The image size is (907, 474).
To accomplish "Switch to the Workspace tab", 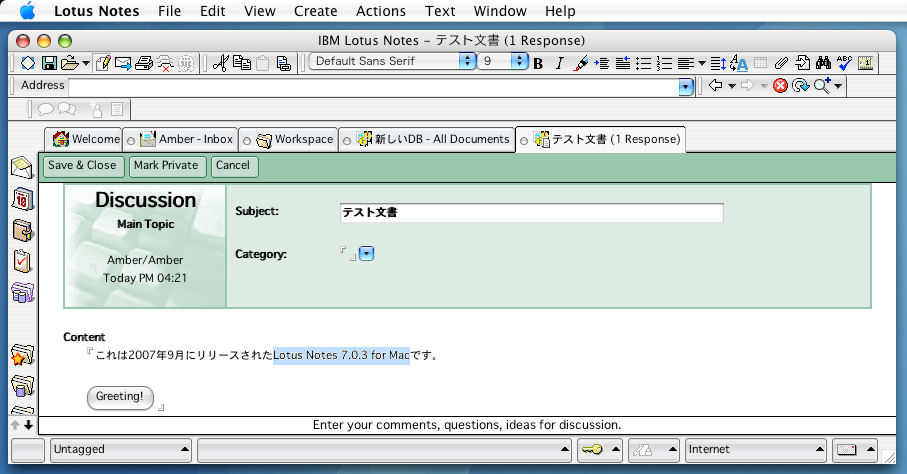I will pos(288,139).
